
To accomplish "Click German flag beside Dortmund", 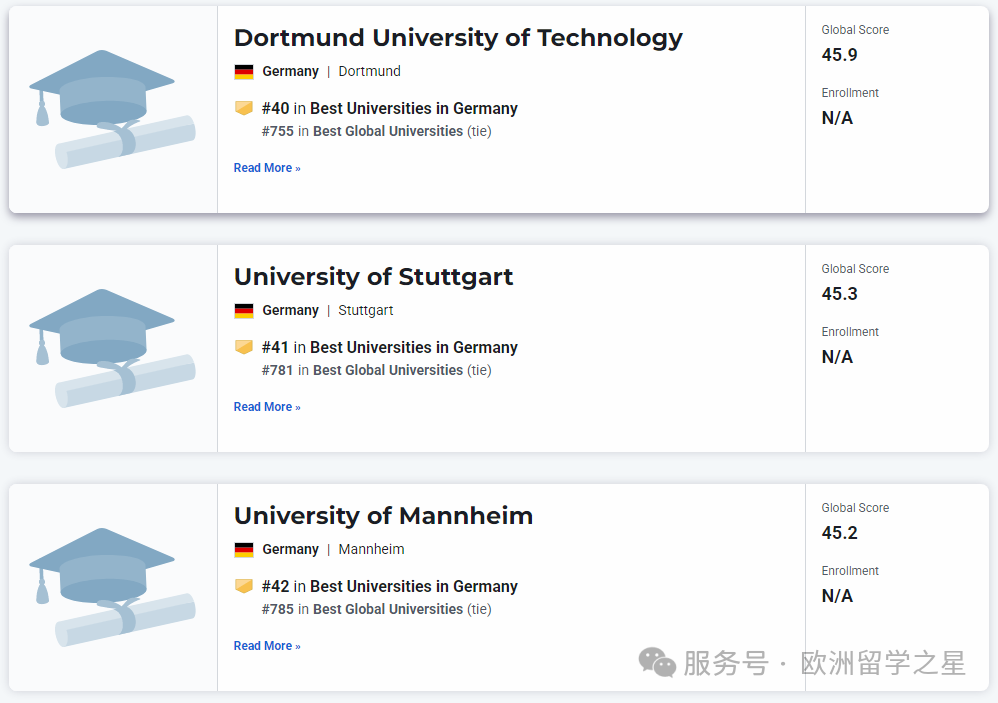I will point(244,72).
